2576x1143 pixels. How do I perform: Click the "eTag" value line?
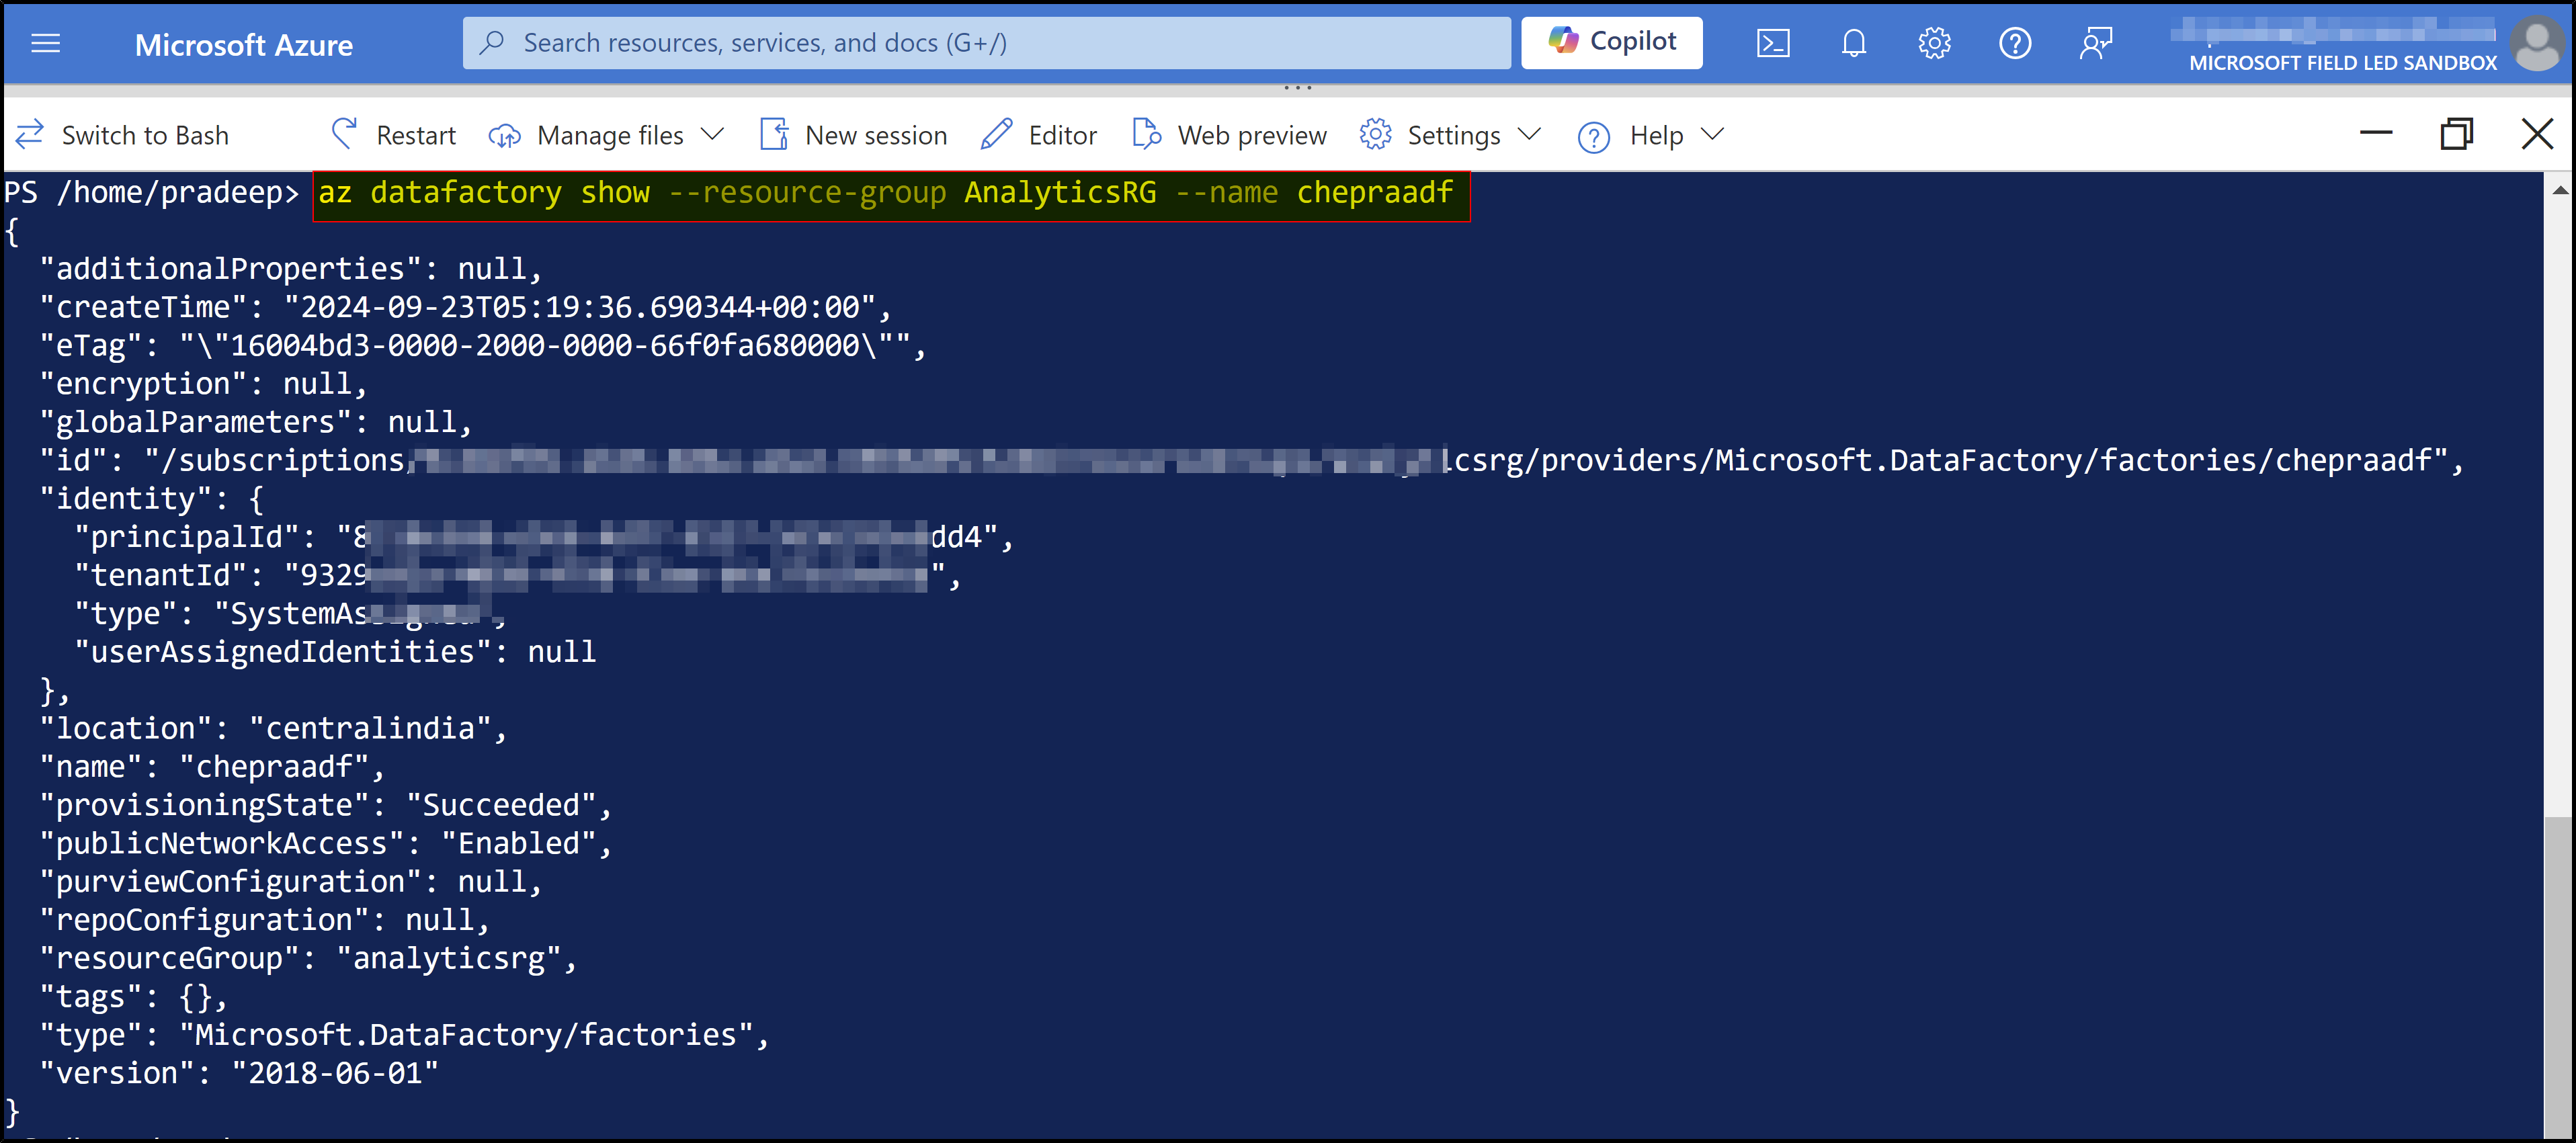pos(483,346)
